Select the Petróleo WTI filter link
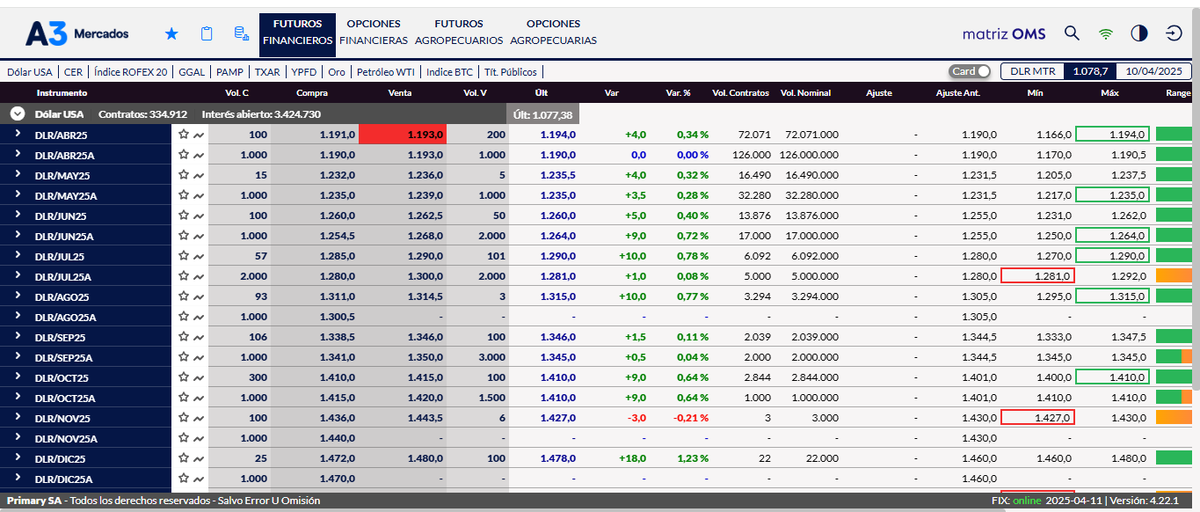 [x=385, y=72]
